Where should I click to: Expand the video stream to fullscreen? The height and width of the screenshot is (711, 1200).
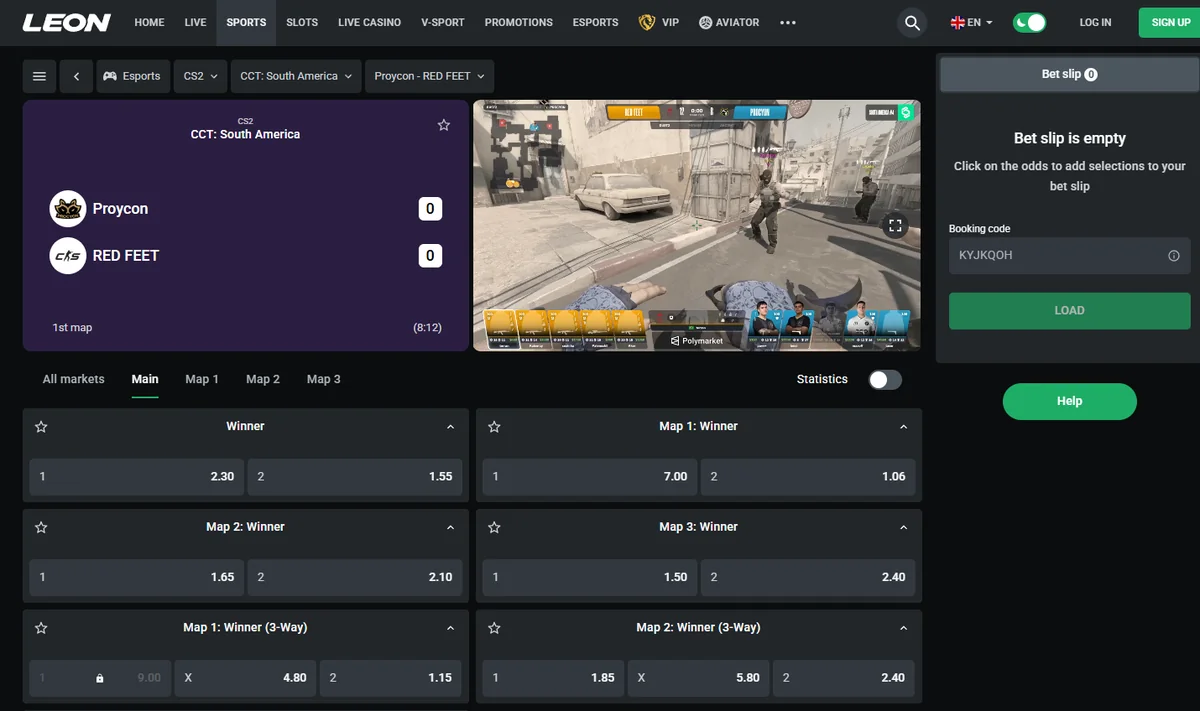pos(896,226)
